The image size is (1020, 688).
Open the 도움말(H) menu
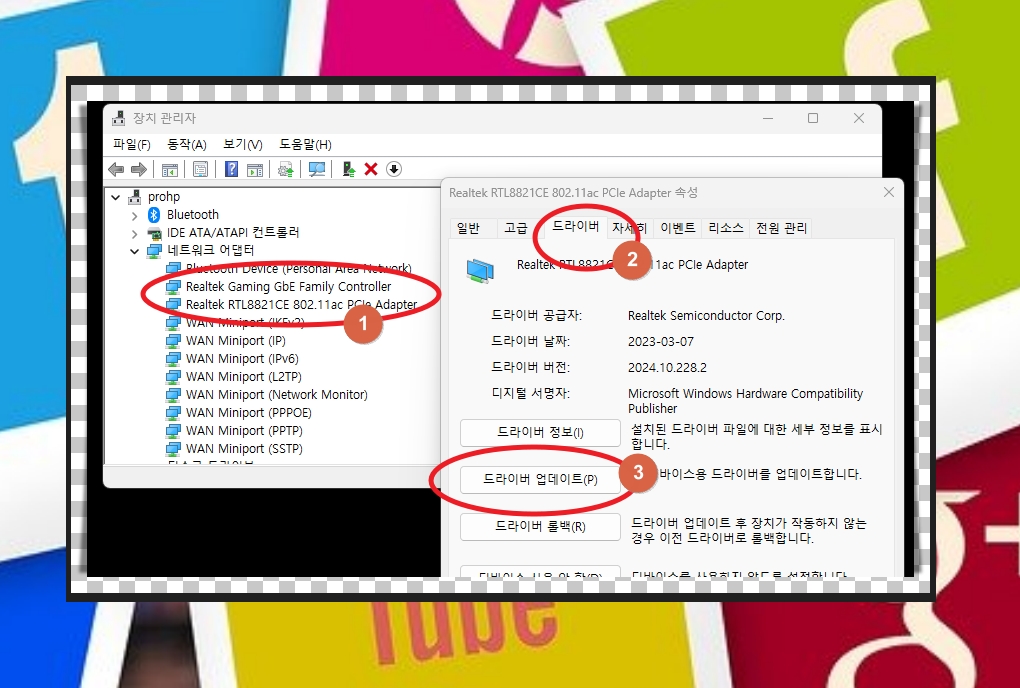tap(305, 144)
